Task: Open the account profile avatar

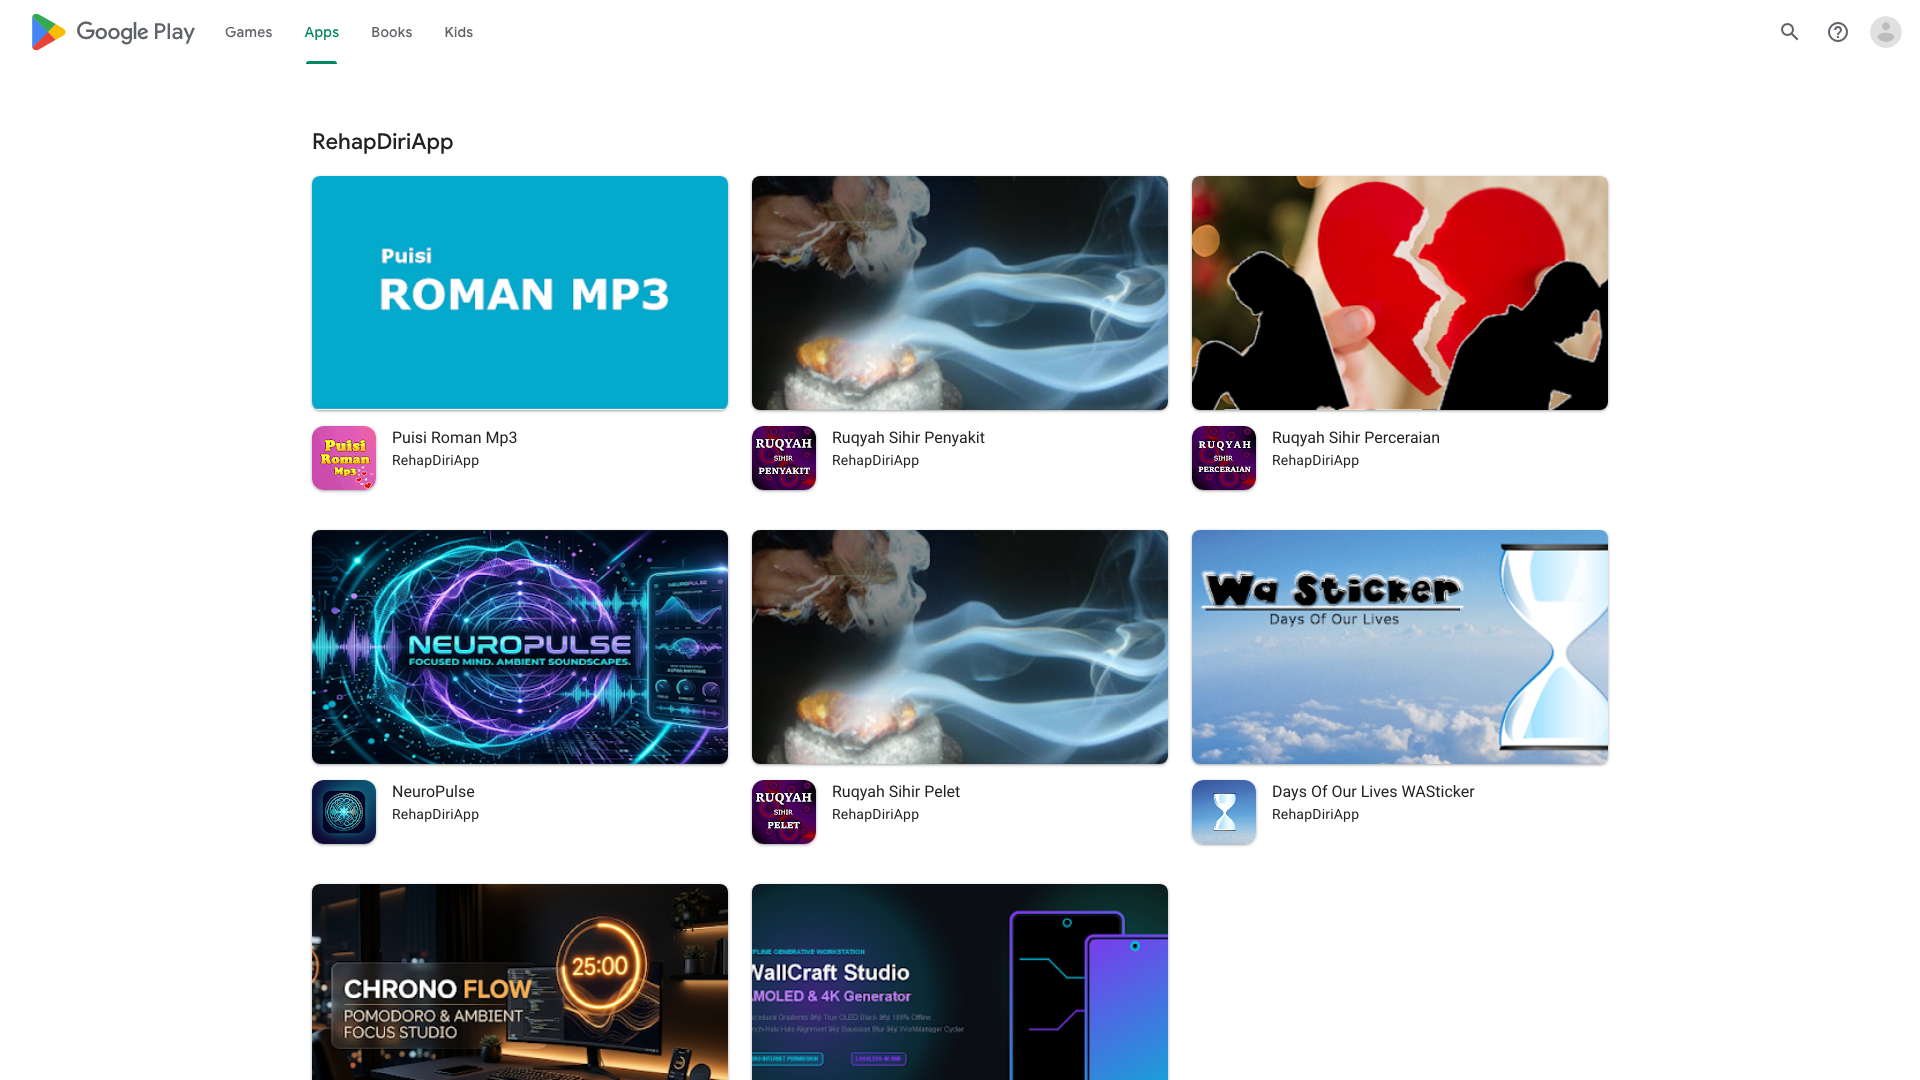Action: (1886, 32)
